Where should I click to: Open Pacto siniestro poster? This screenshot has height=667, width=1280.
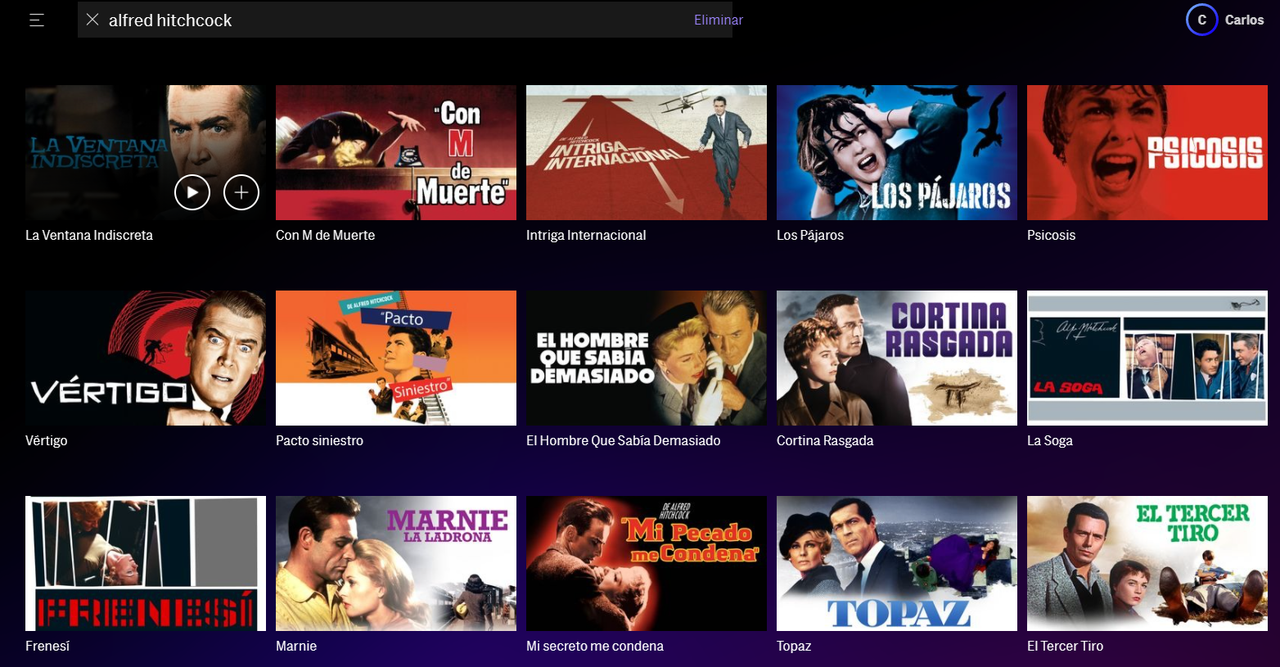coord(396,358)
